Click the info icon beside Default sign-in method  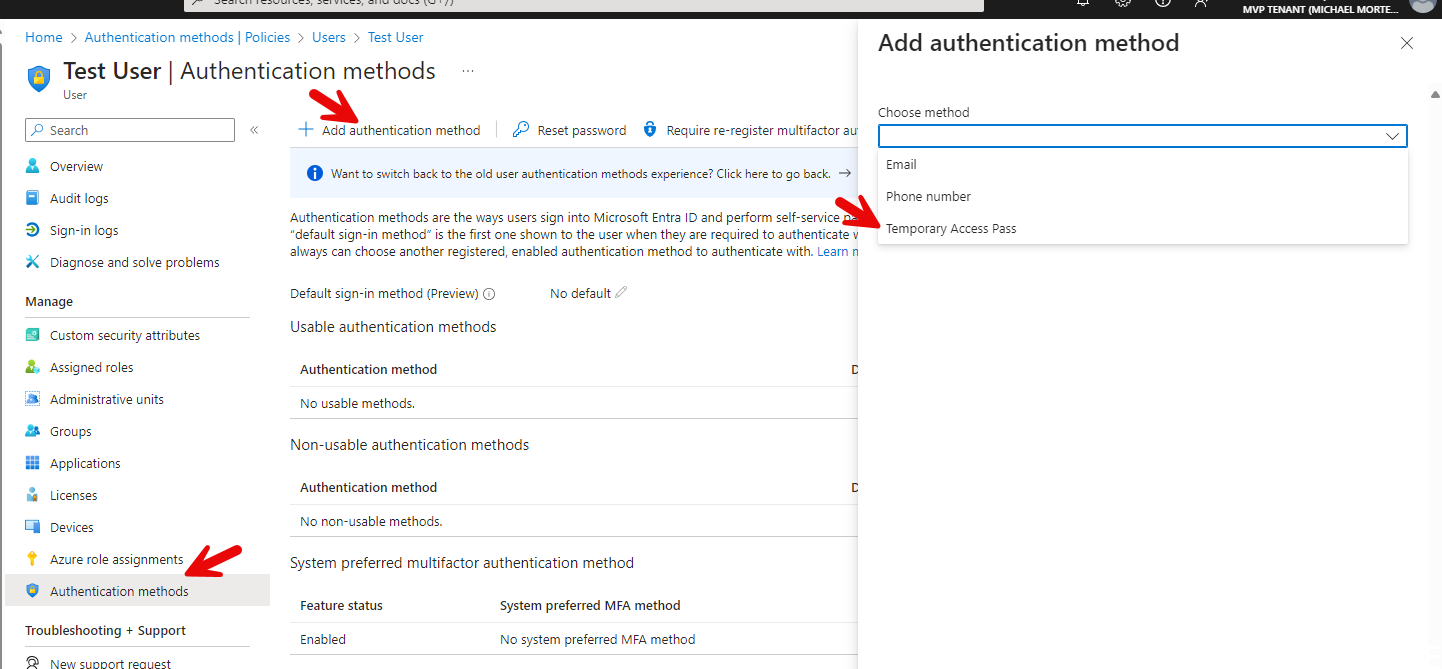[x=489, y=294]
